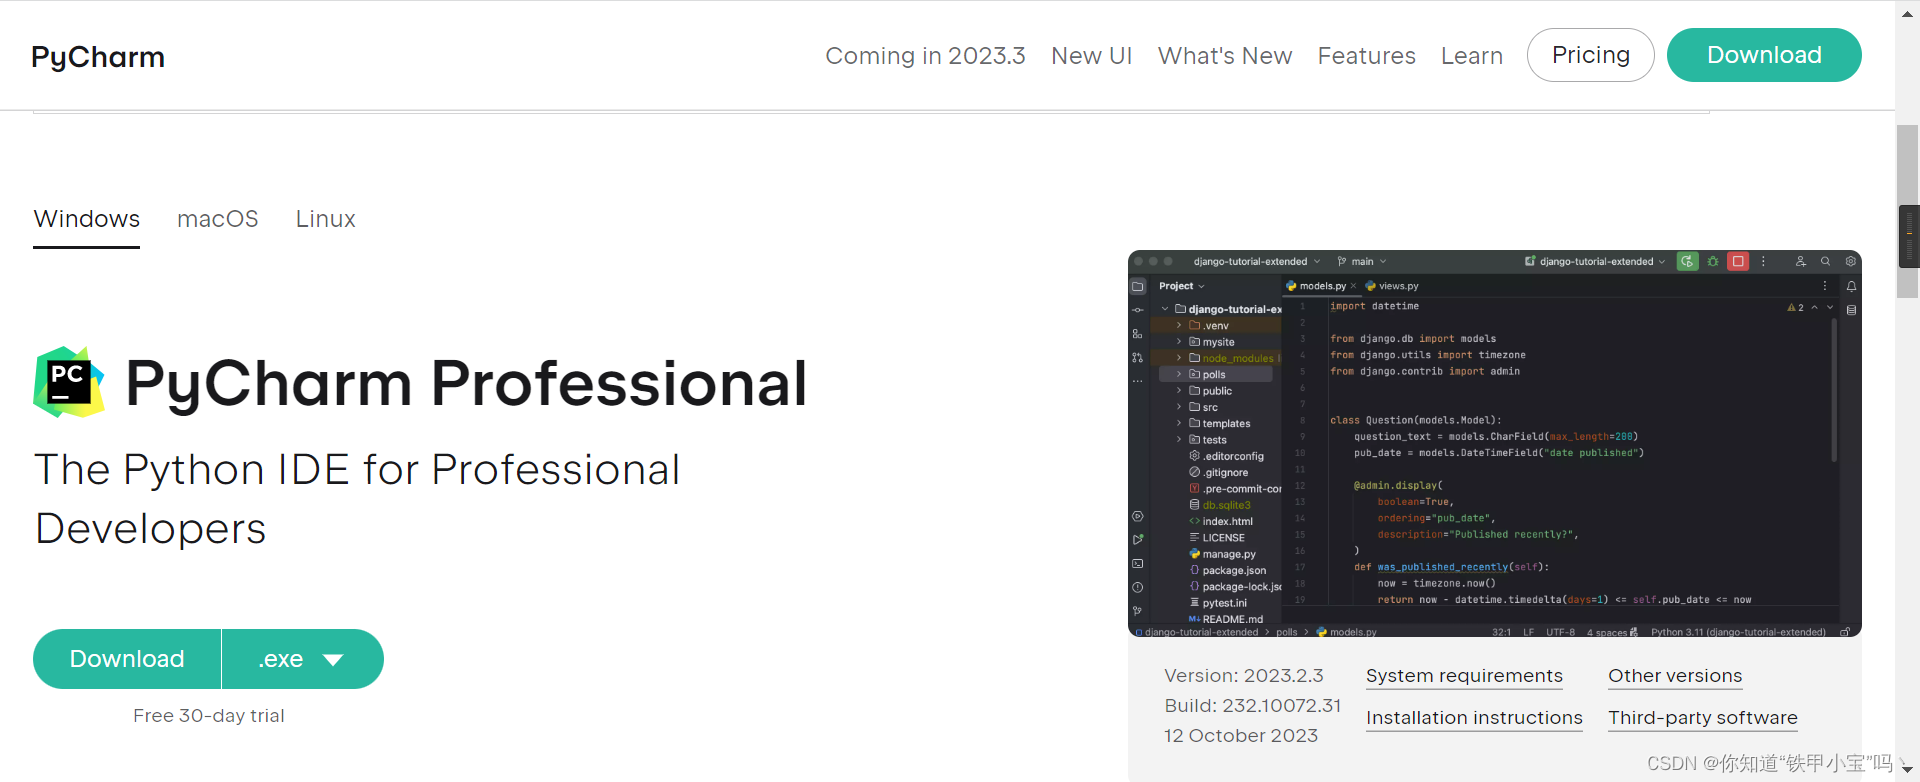1920x782 pixels.
Task: Expand the polls folder
Action: coord(1179,374)
